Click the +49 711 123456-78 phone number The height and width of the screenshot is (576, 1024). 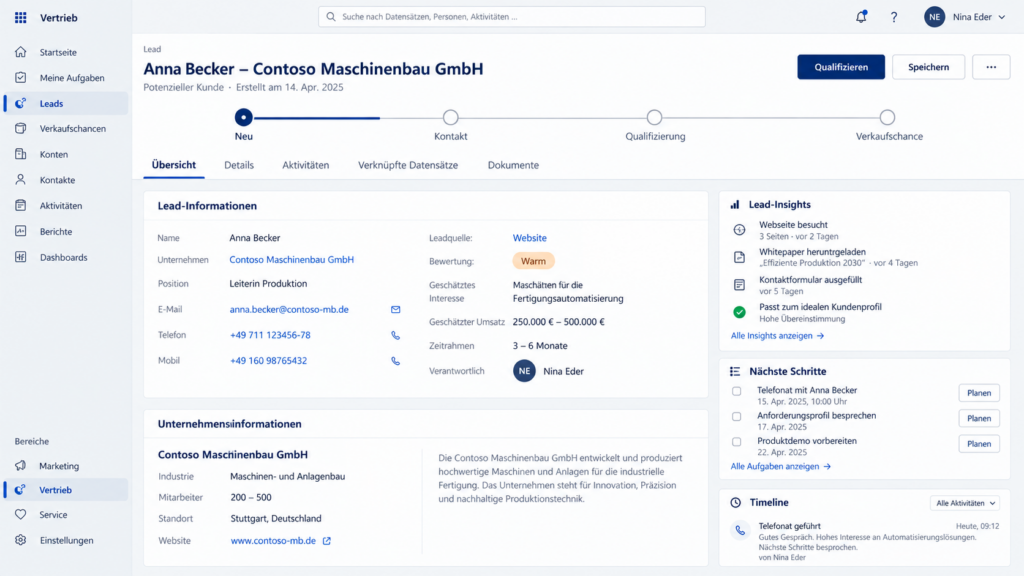coord(270,335)
